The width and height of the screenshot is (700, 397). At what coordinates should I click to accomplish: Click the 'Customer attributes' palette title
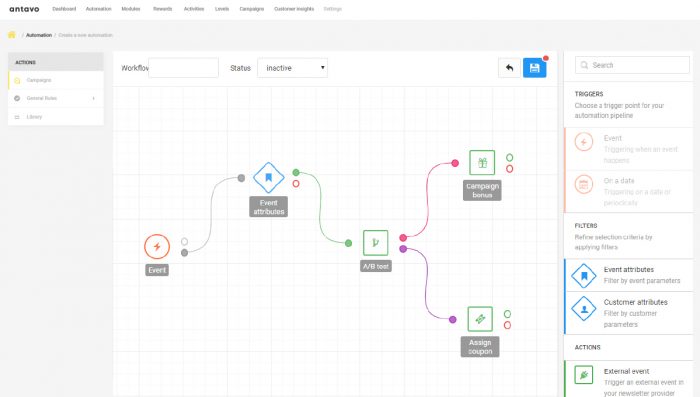636,302
